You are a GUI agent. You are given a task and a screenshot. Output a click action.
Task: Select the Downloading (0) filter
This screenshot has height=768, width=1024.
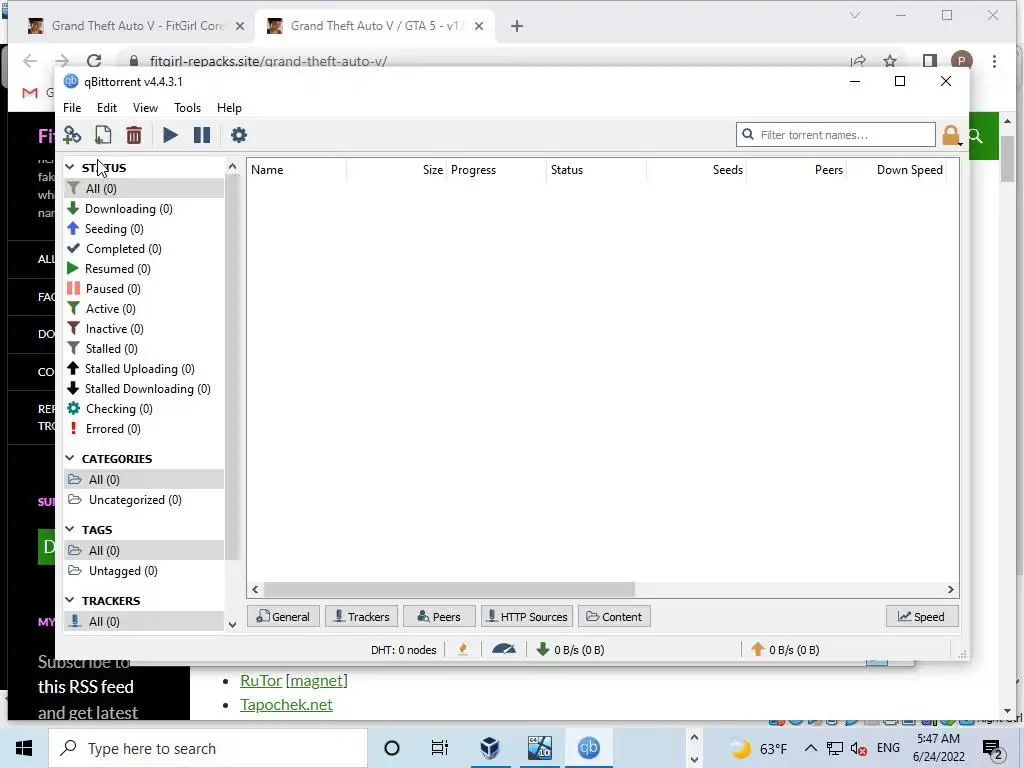tap(144, 209)
